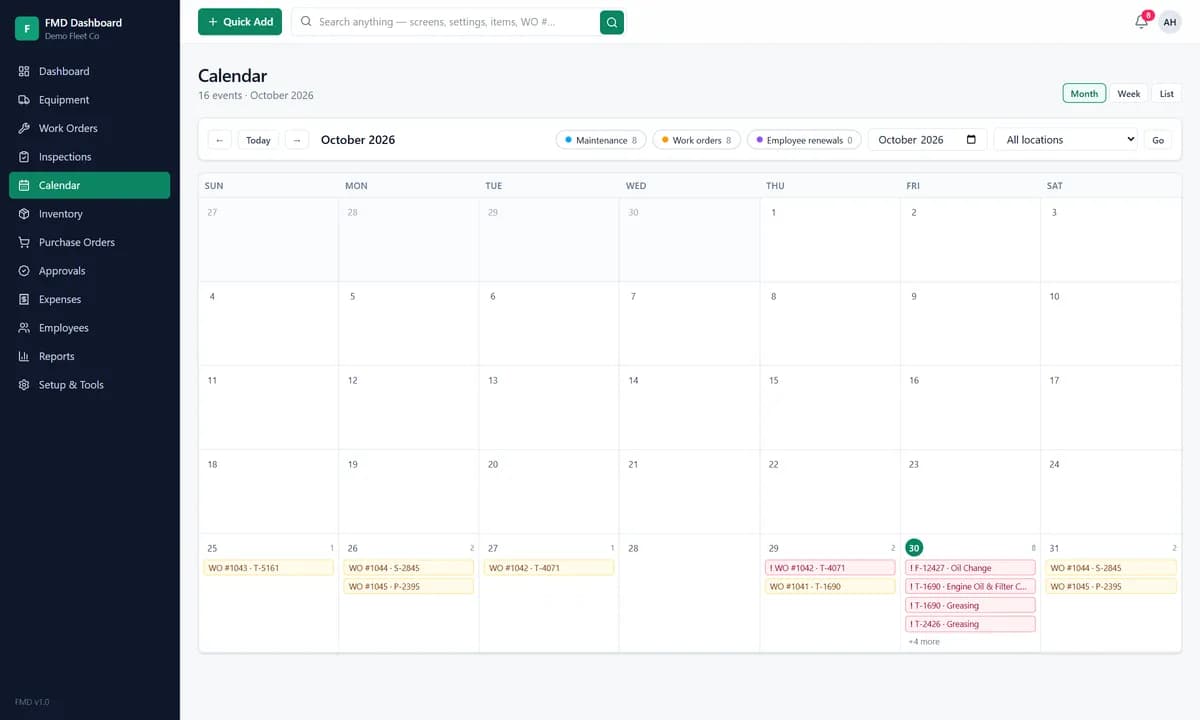
Task: Click the Today button
Action: (x=258, y=140)
